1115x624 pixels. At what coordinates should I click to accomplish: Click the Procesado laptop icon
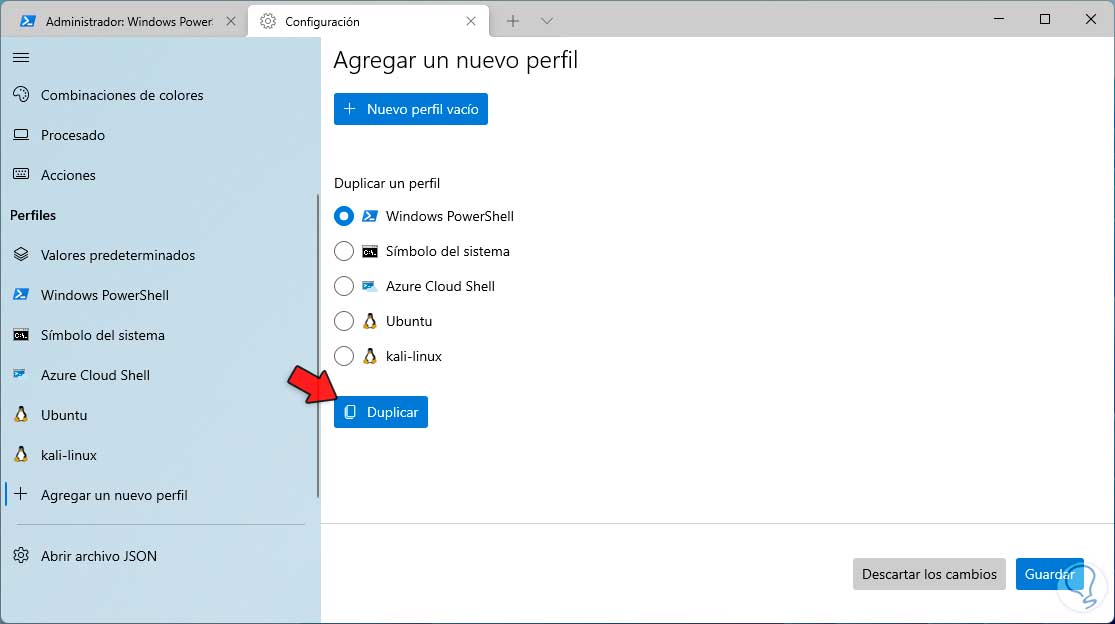coord(21,134)
